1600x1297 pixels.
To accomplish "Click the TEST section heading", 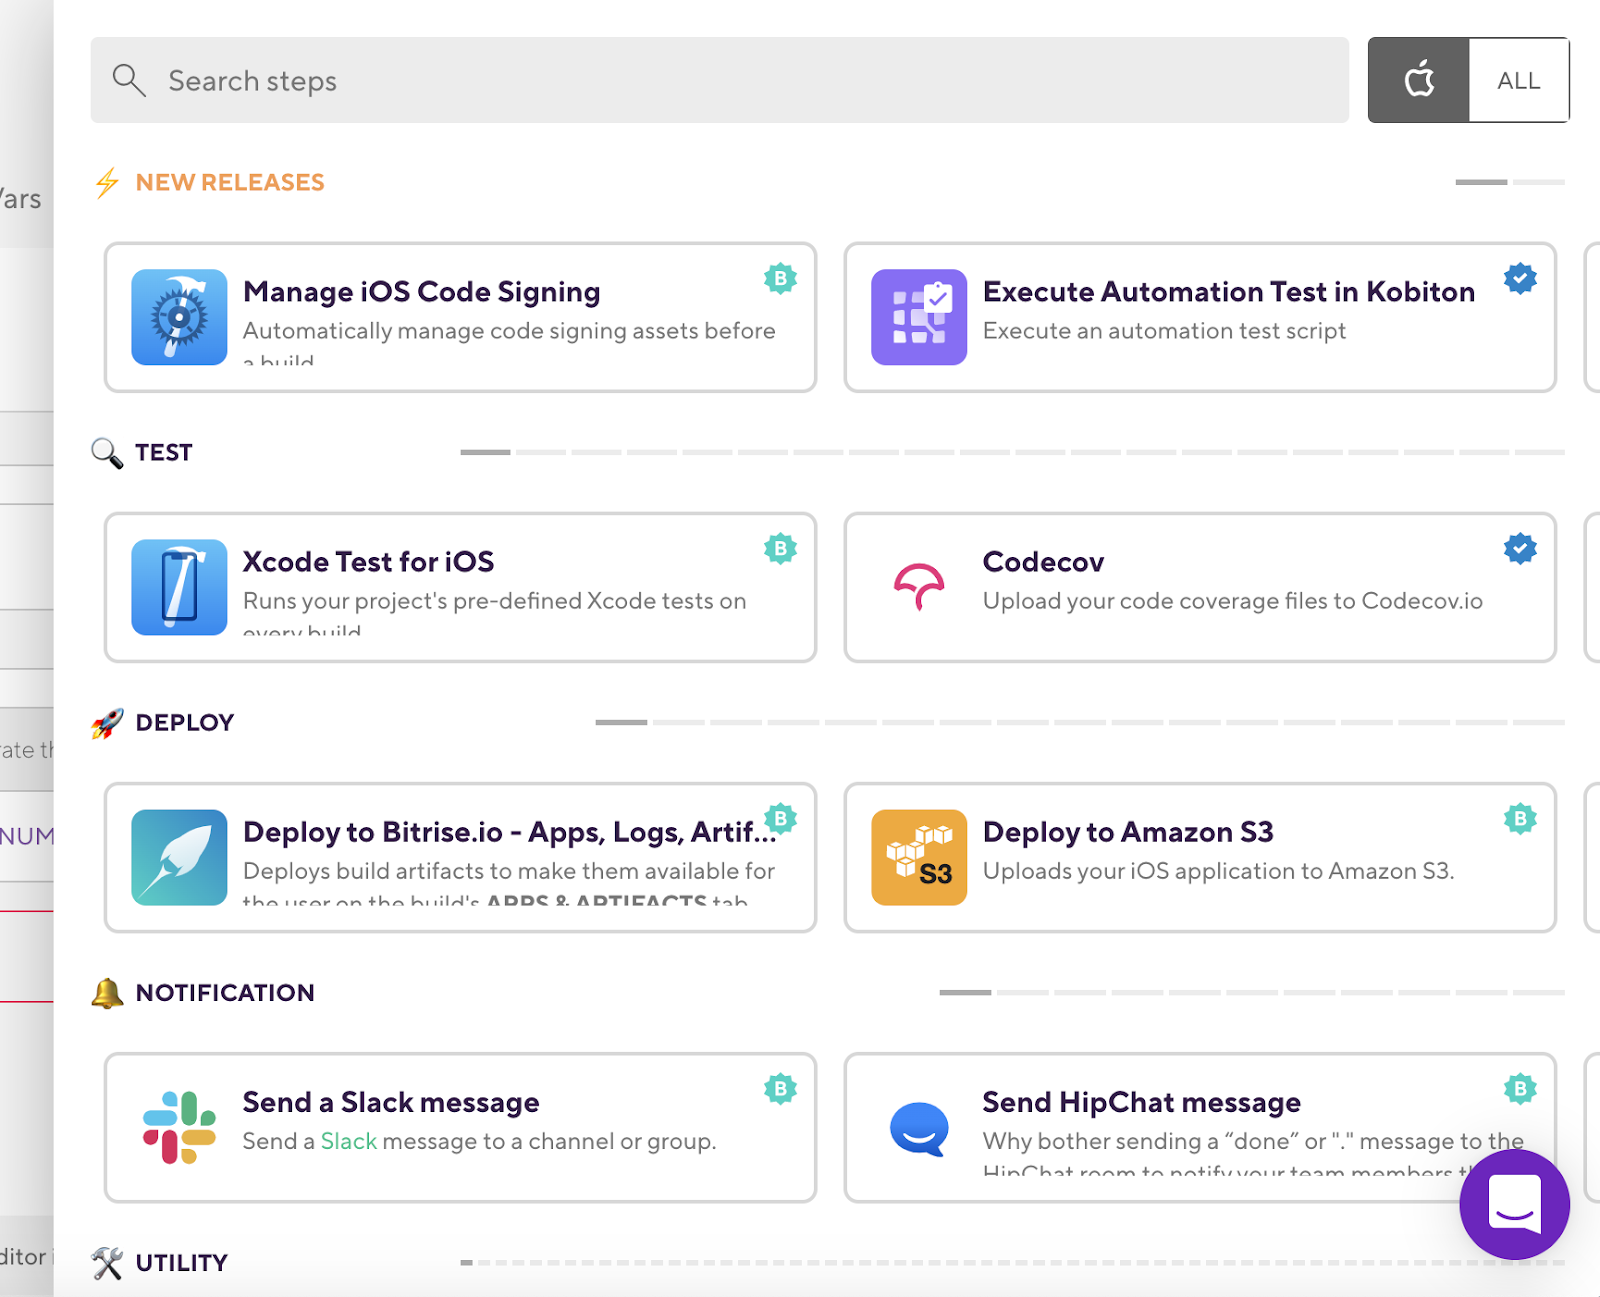I will pyautogui.click(x=164, y=453).
